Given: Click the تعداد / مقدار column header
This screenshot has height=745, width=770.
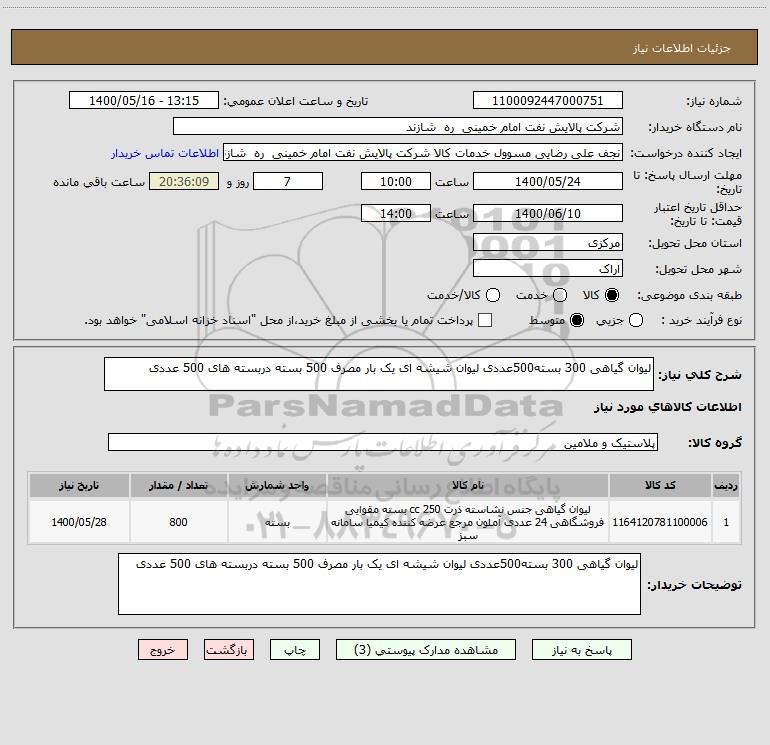Looking at the screenshot, I should click(x=178, y=485).
